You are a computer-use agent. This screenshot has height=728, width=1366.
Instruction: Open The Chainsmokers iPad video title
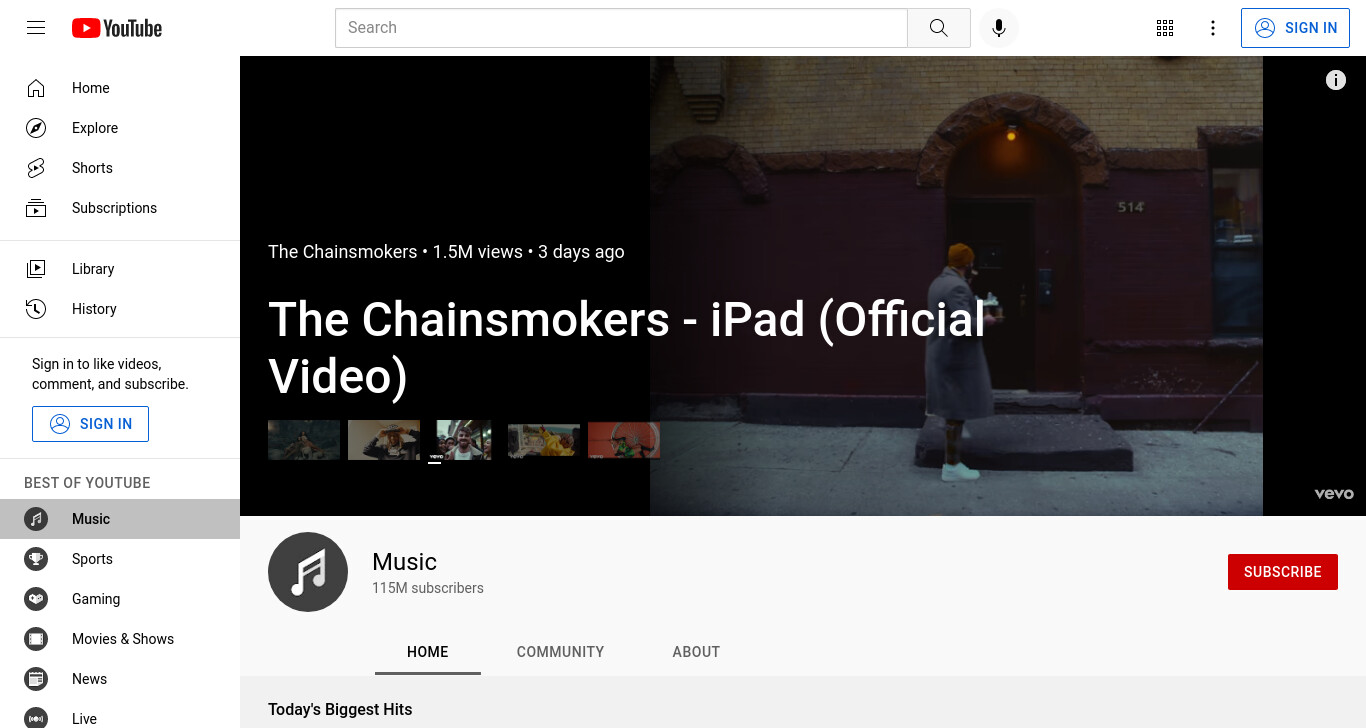[x=627, y=348]
